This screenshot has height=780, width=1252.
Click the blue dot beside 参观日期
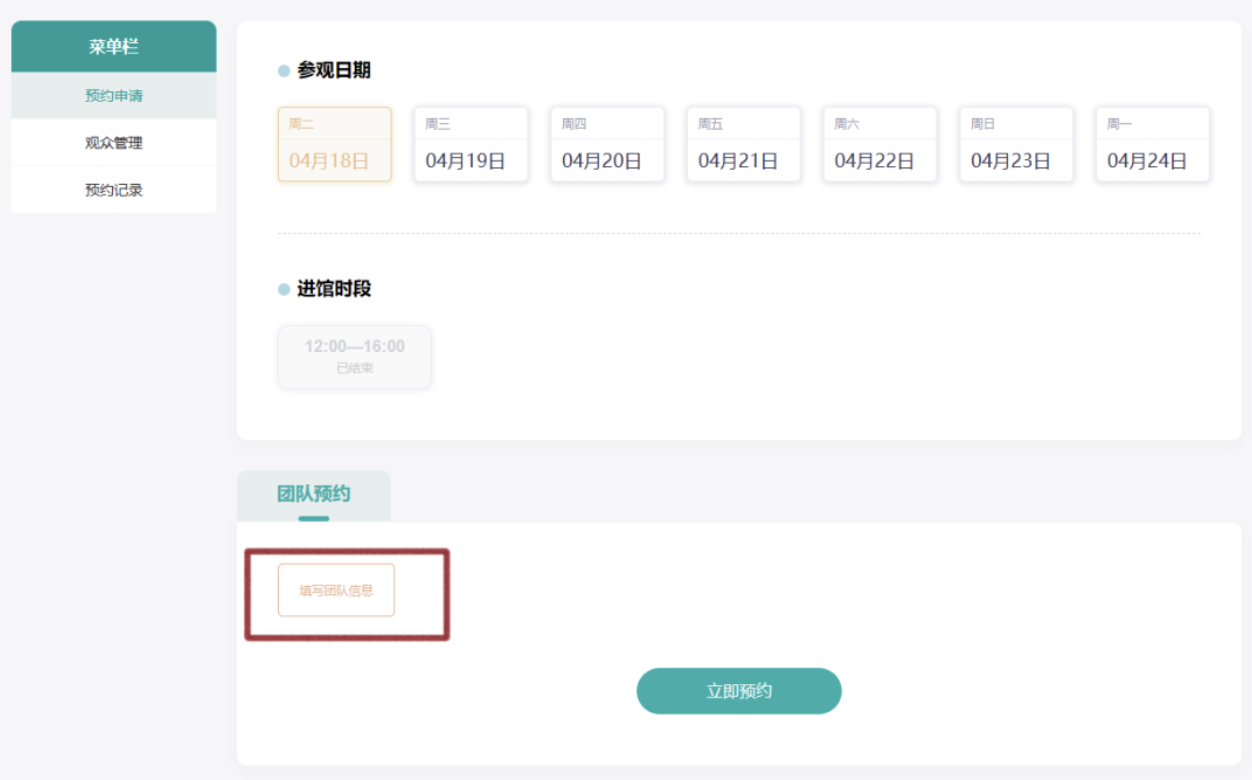pyautogui.click(x=284, y=71)
